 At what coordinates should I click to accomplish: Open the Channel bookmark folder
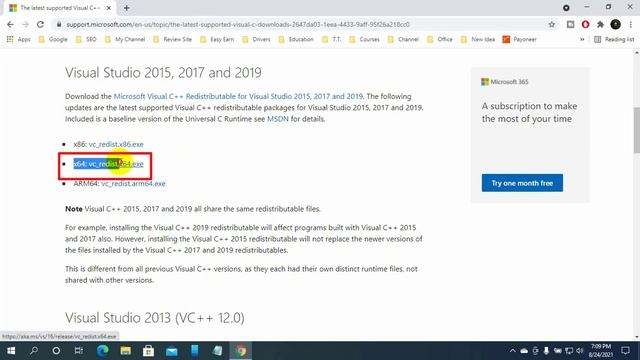click(x=403, y=40)
